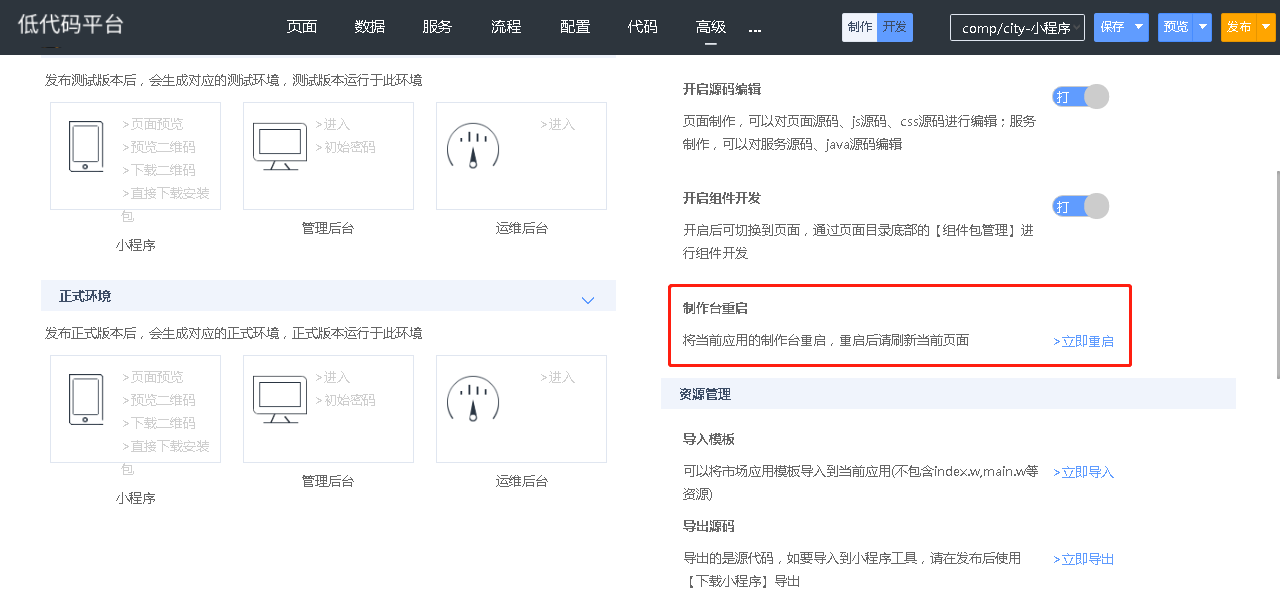Collapse the 正式环境 section chevron
1280x589 pixels.
(x=588, y=300)
